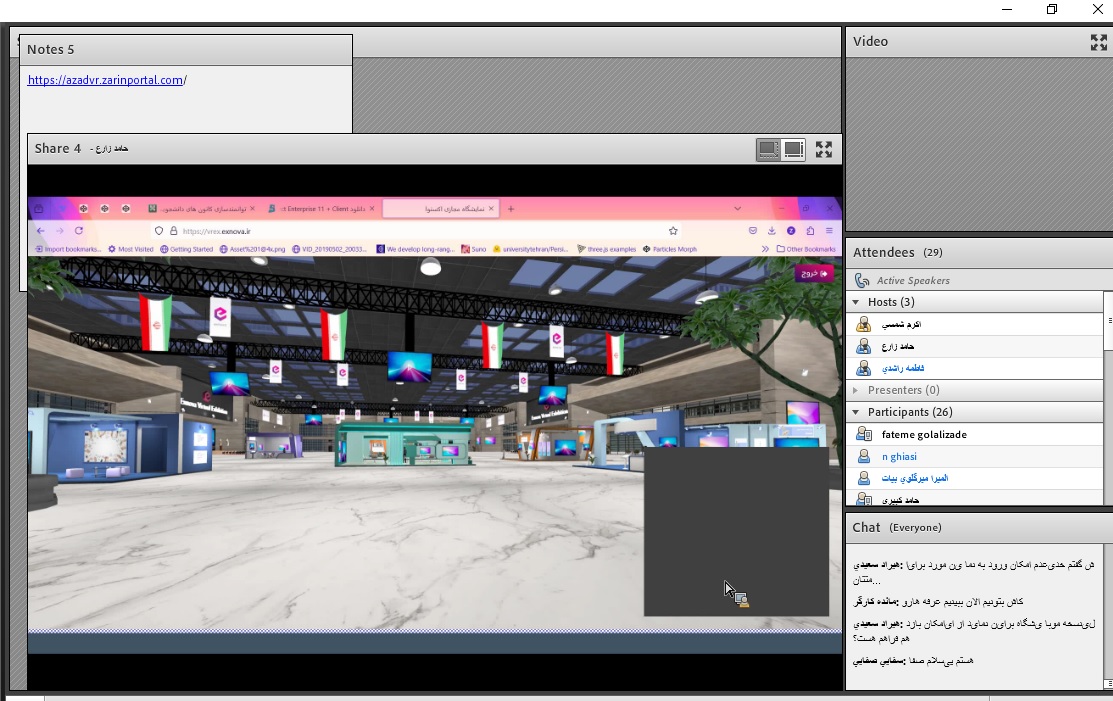This screenshot has width=1113, height=701.
Task: Click the shared browser's back arrow
Action: (x=39, y=230)
